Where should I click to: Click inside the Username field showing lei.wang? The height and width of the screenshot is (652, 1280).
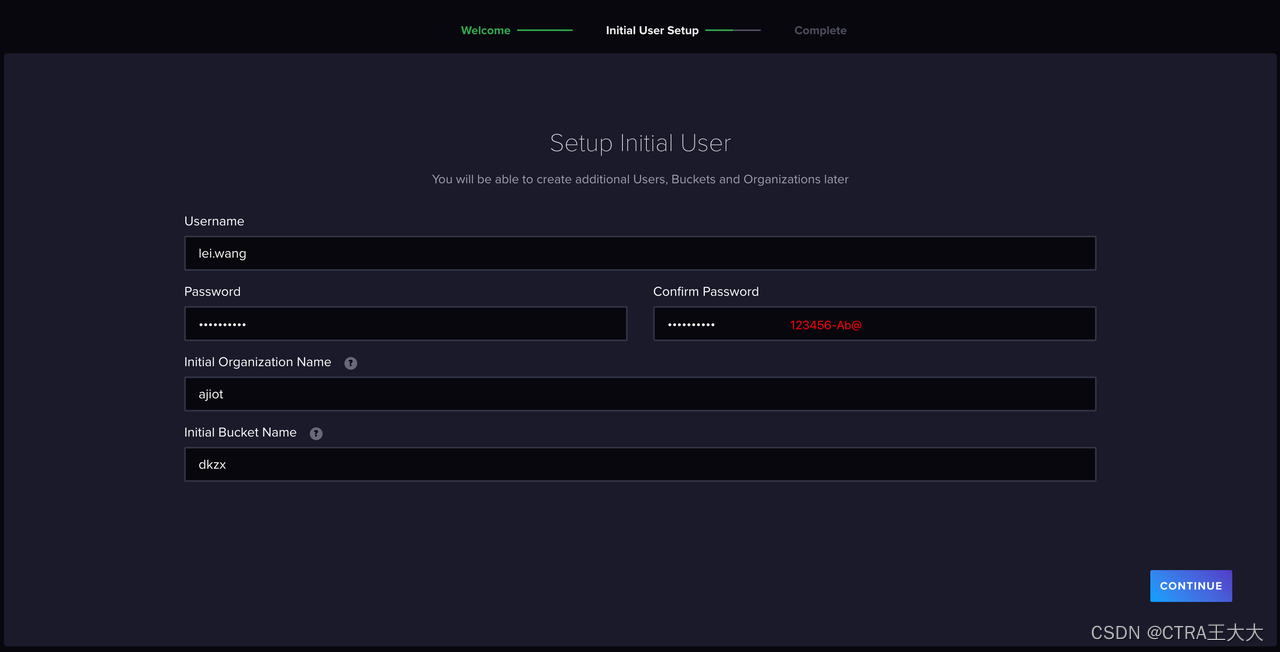point(640,253)
